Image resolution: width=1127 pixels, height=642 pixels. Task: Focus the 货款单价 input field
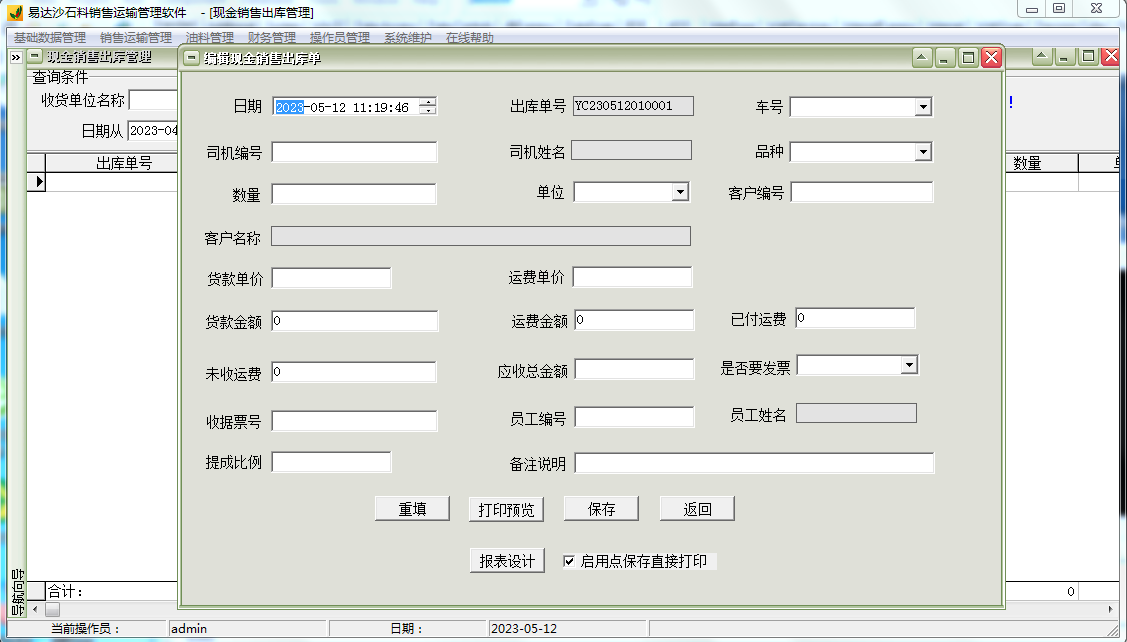click(x=331, y=278)
